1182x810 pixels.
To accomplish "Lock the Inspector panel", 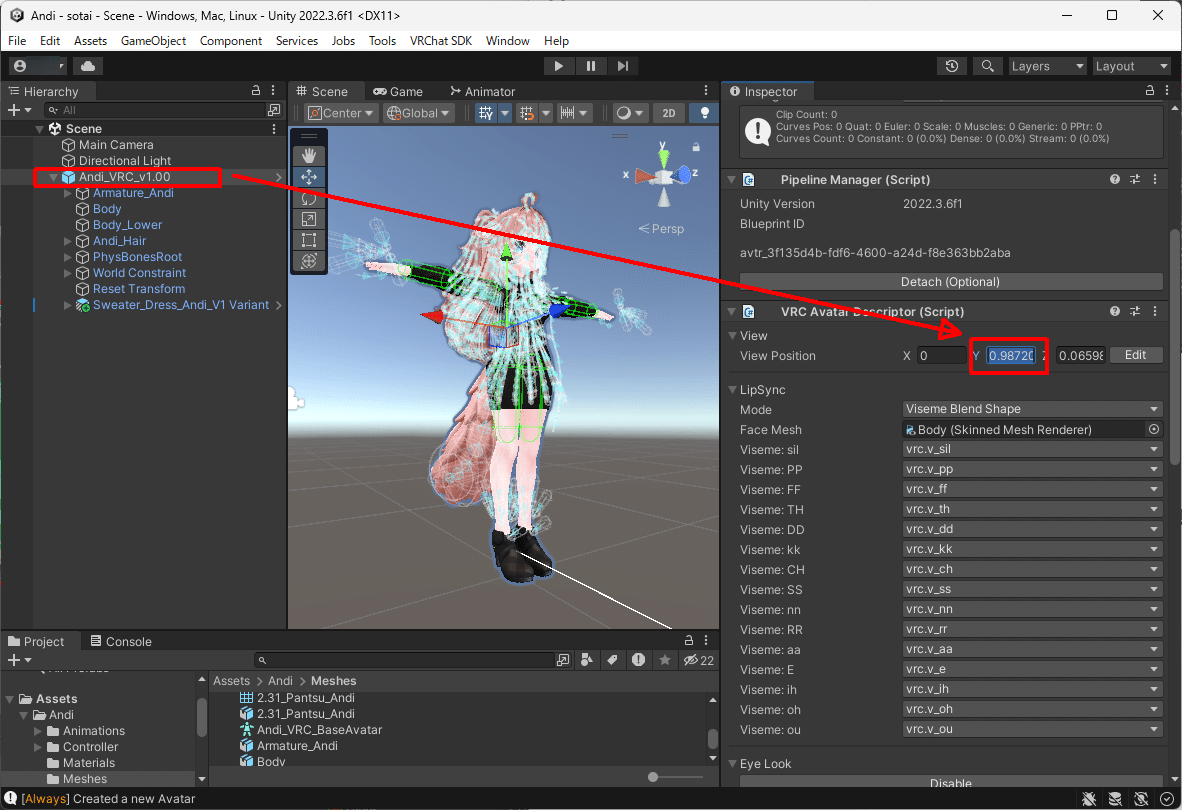I will pos(1150,90).
